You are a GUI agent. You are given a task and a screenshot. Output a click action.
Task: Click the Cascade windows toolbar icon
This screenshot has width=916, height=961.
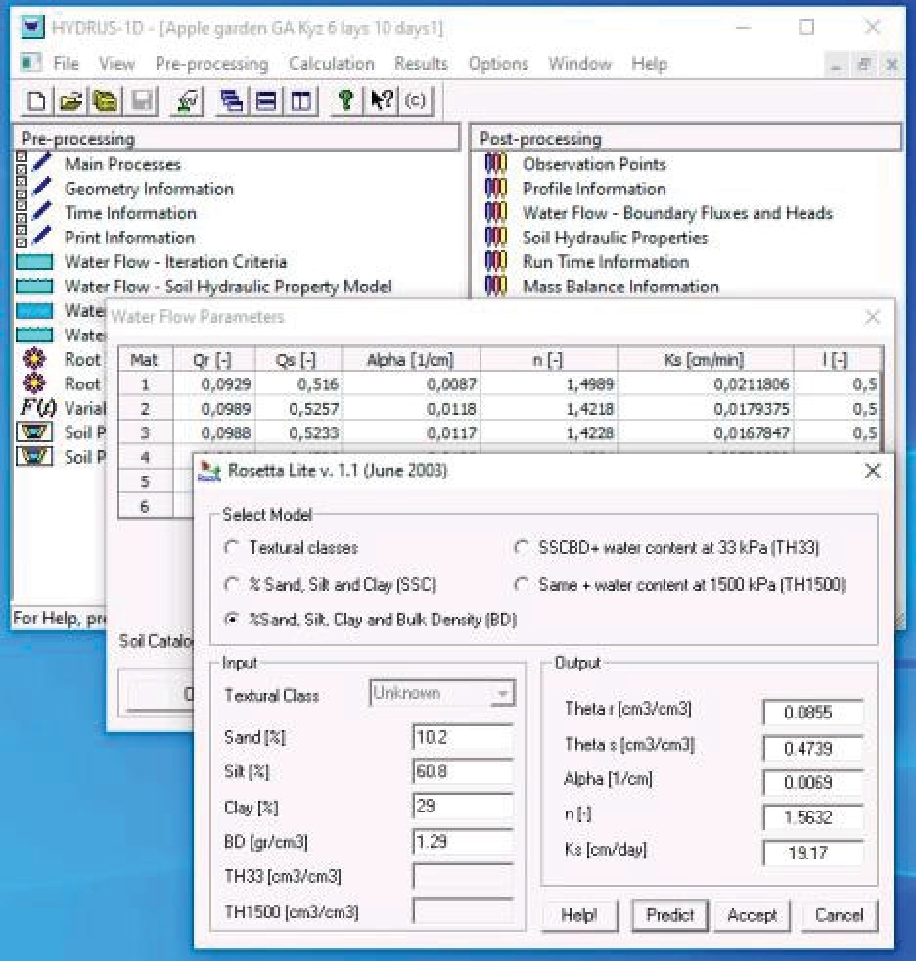(x=233, y=101)
